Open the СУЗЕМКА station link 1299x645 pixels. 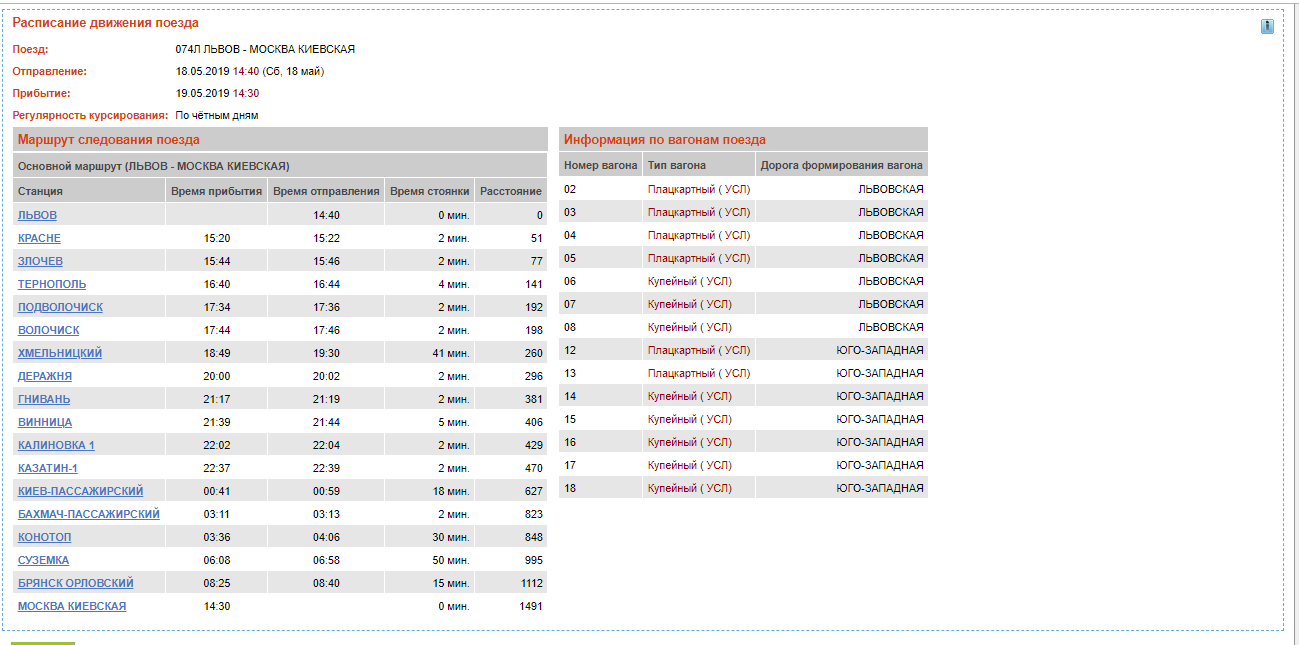tap(44, 560)
